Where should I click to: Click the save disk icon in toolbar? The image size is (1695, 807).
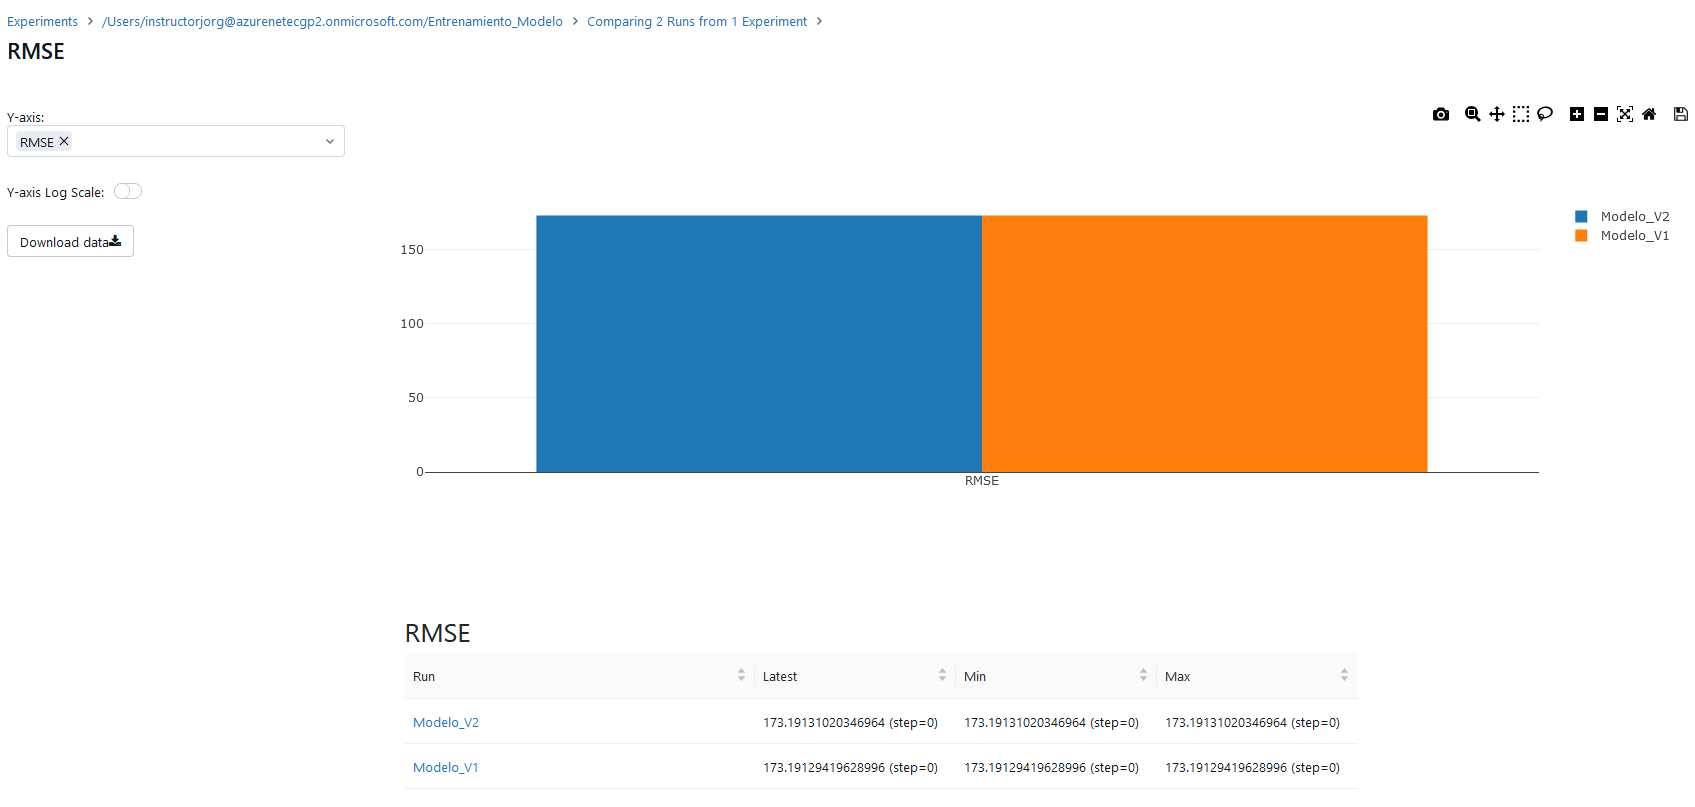click(x=1680, y=114)
